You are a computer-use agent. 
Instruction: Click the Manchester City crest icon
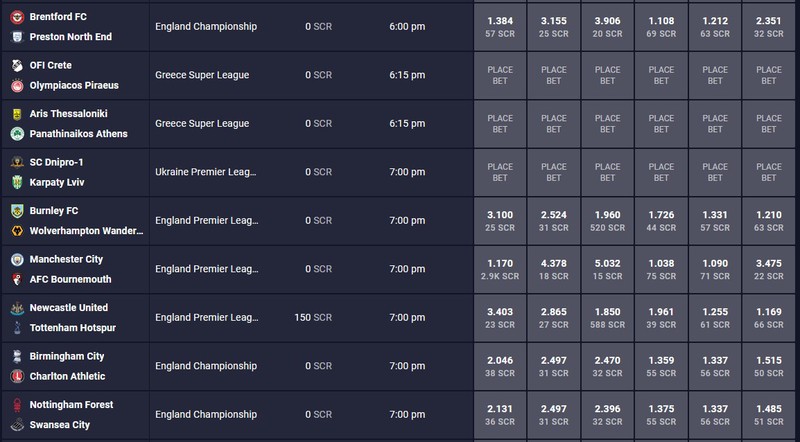(17, 259)
